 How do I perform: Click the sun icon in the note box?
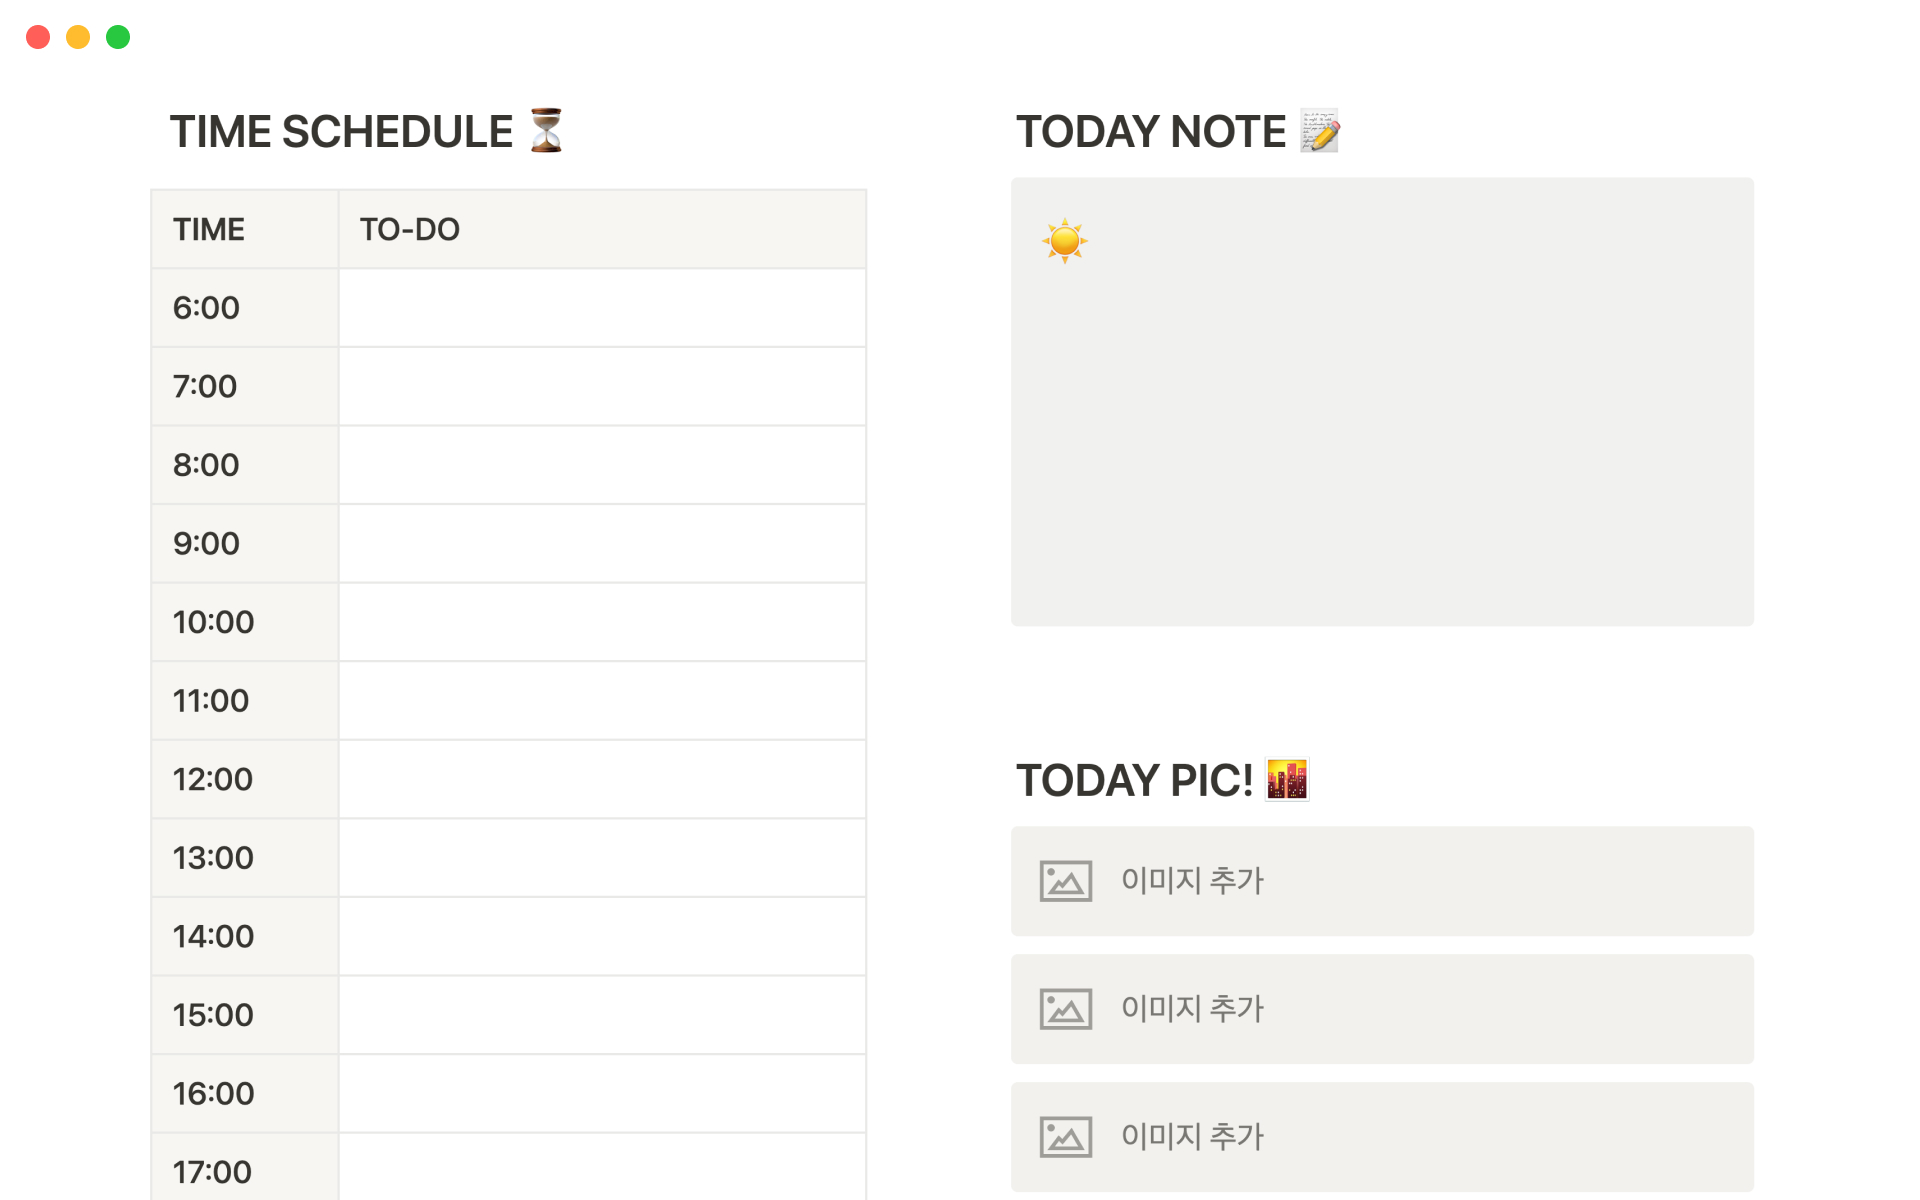pyautogui.click(x=1064, y=241)
